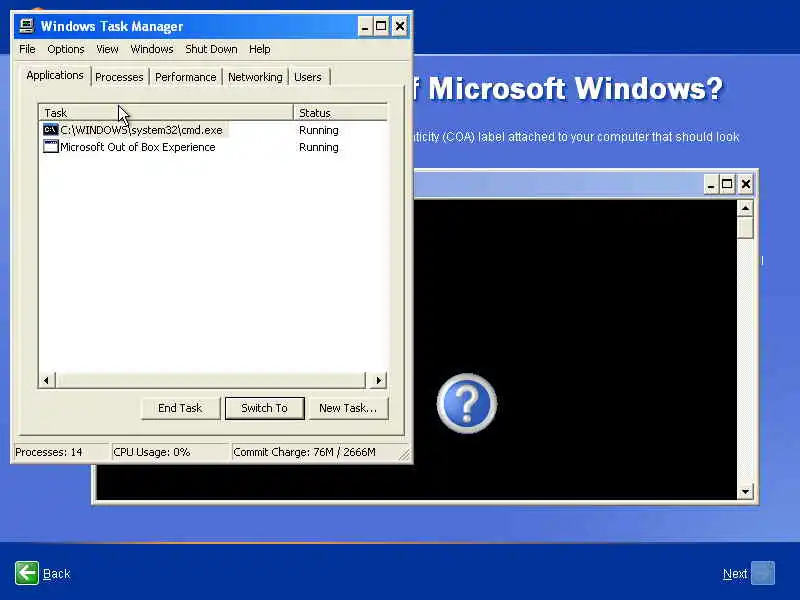Image resolution: width=800 pixels, height=600 pixels.
Task: Open the Help menu
Action: [x=260, y=49]
